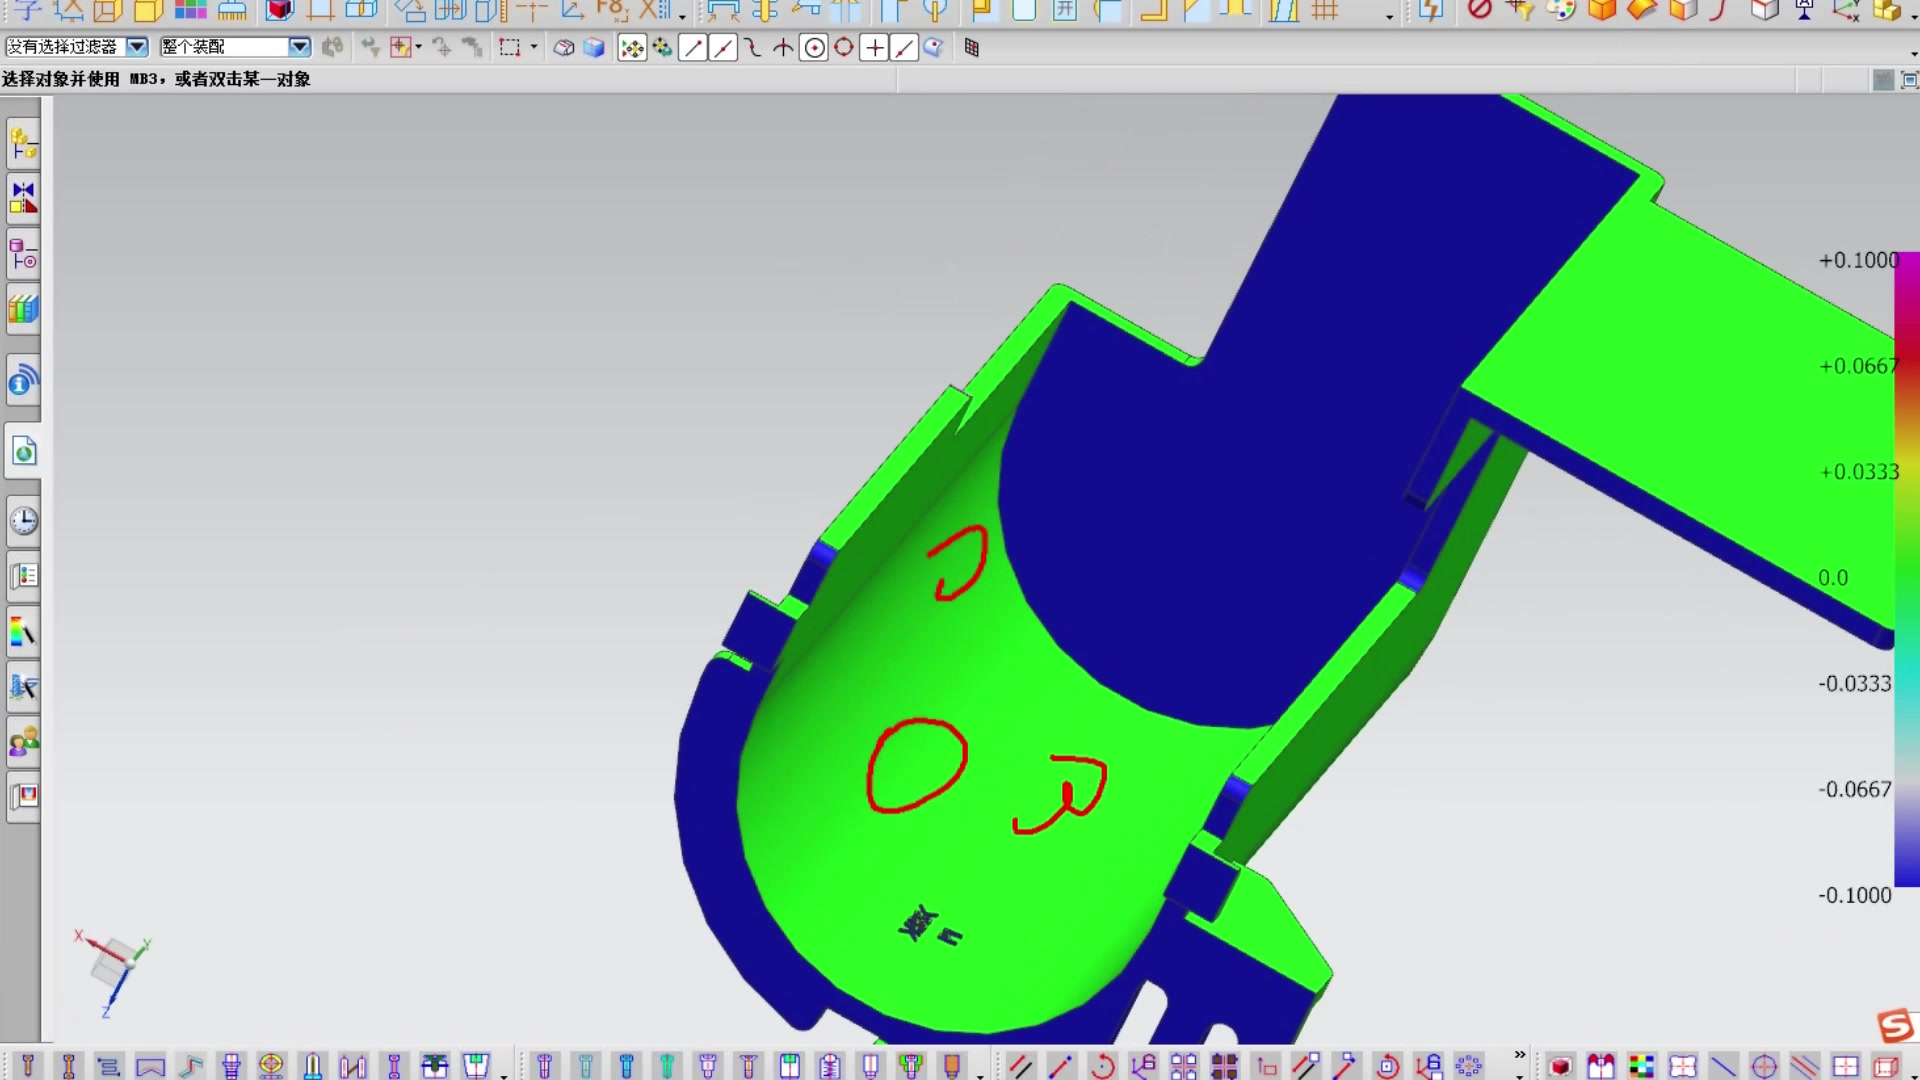The width and height of the screenshot is (1920, 1080).
Task: Toggle the snap to arc center option
Action: (x=815, y=48)
